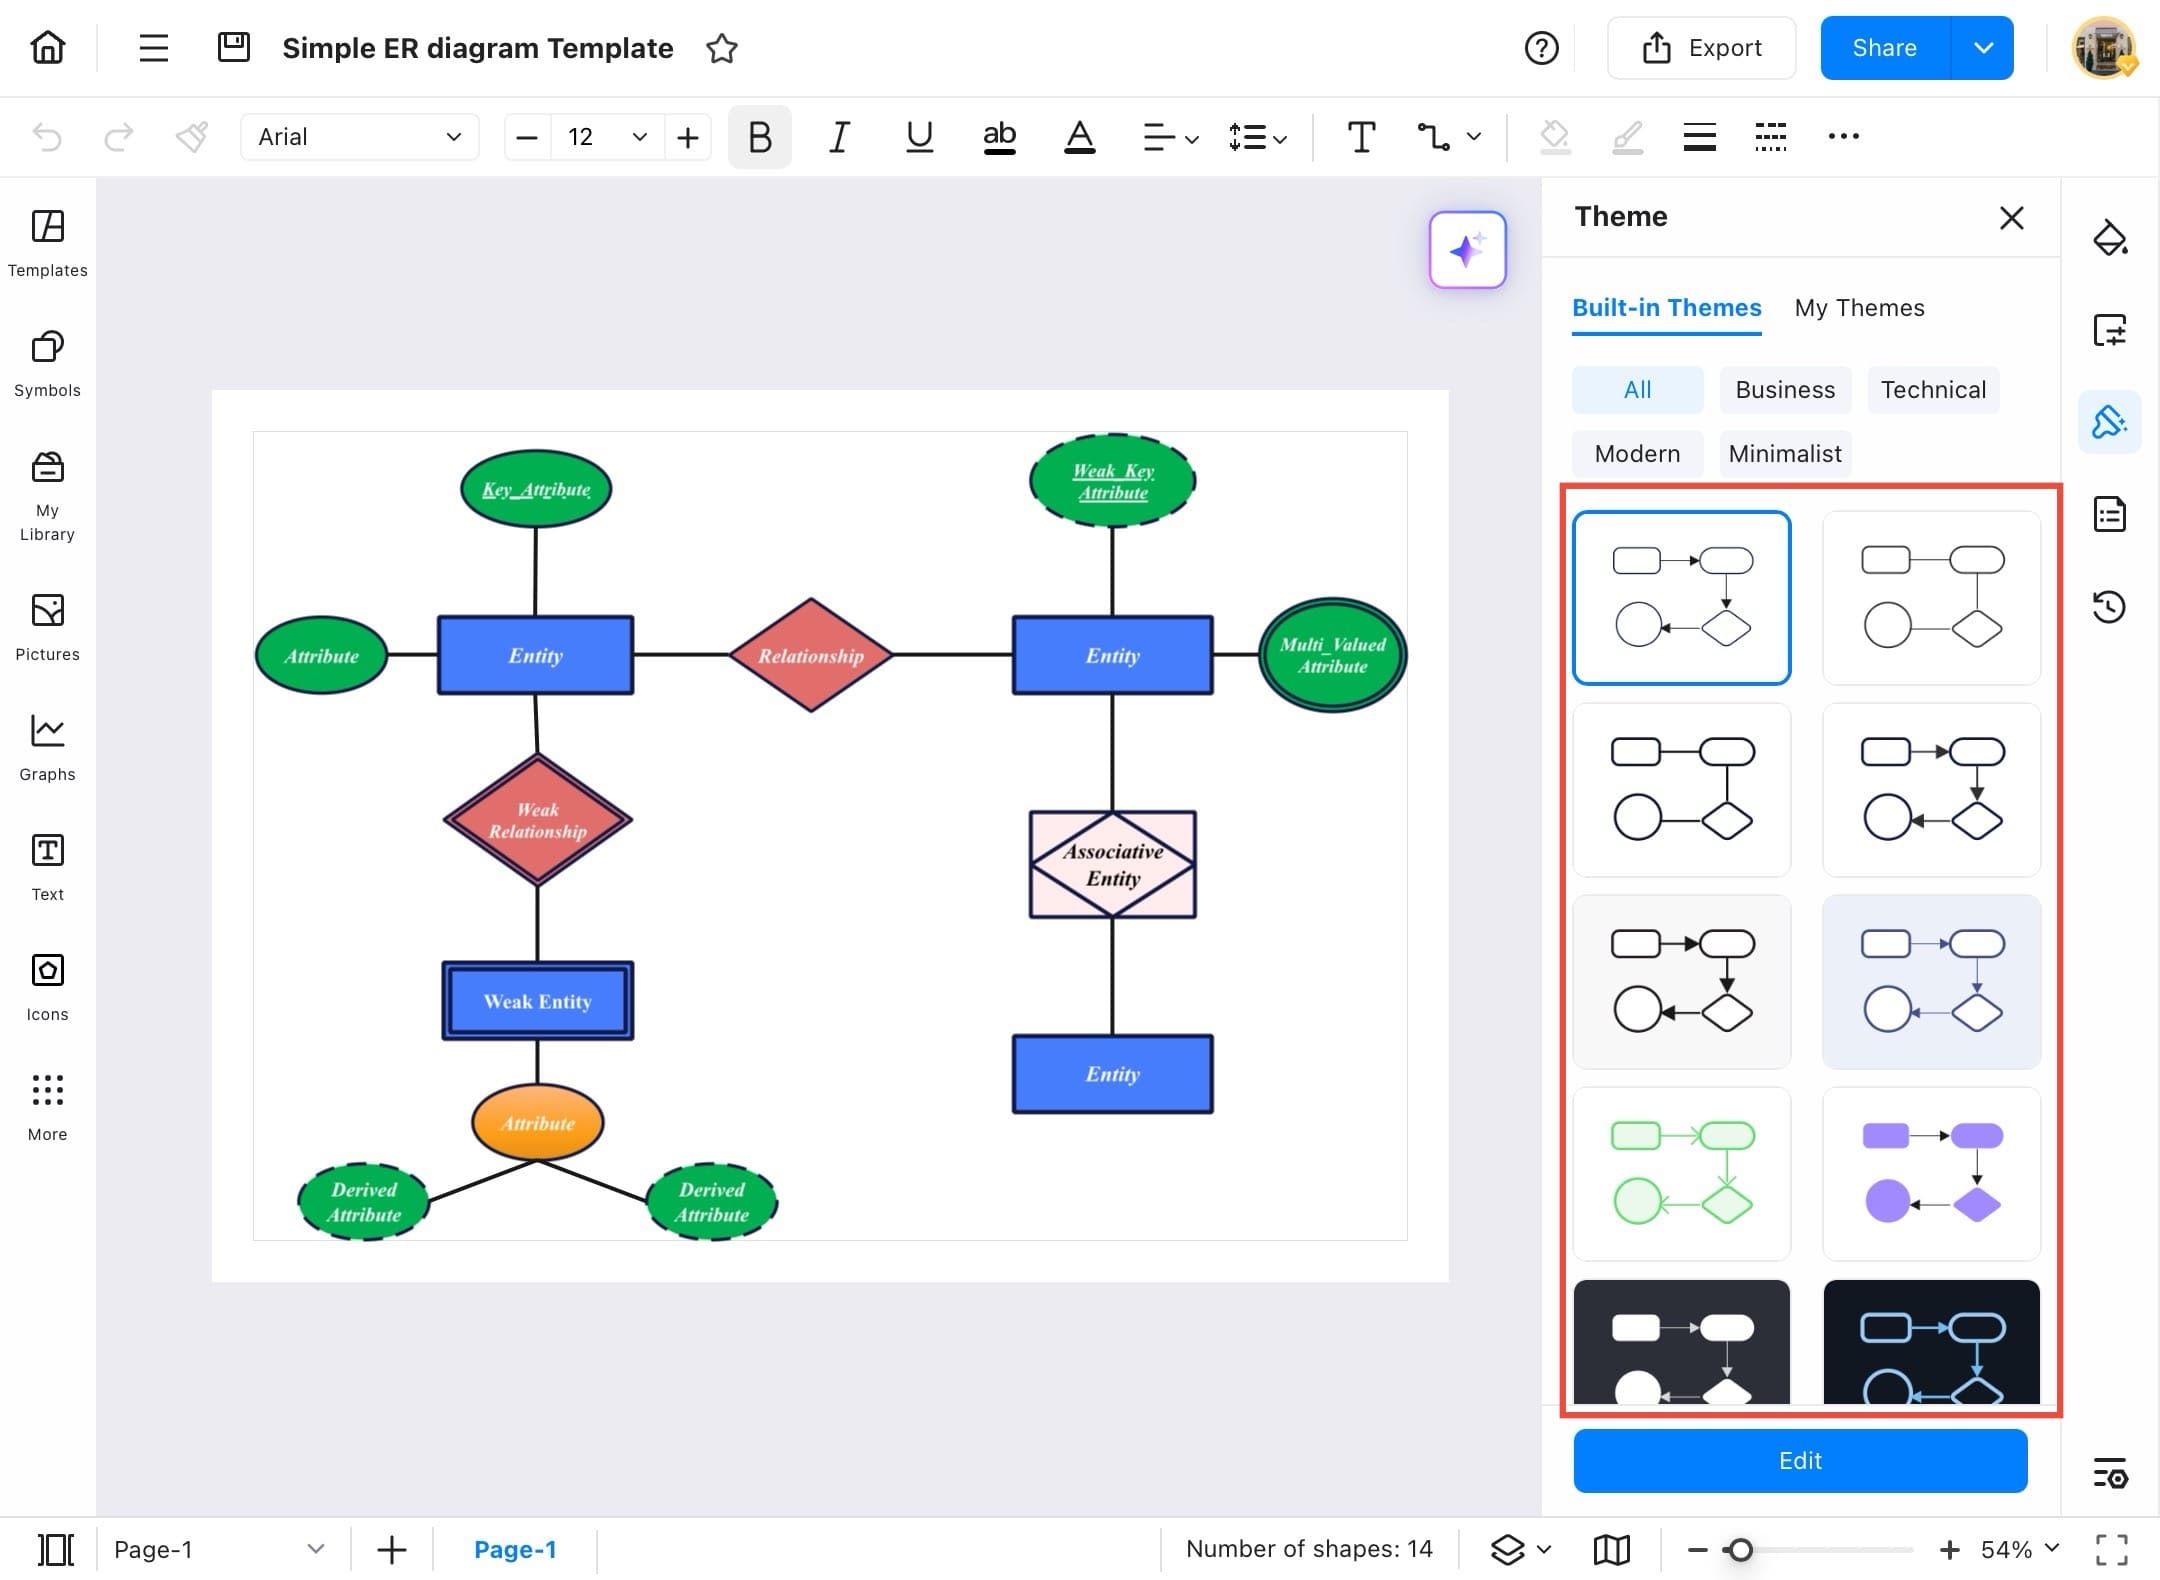
Task: Toggle underline text formatting
Action: click(919, 137)
